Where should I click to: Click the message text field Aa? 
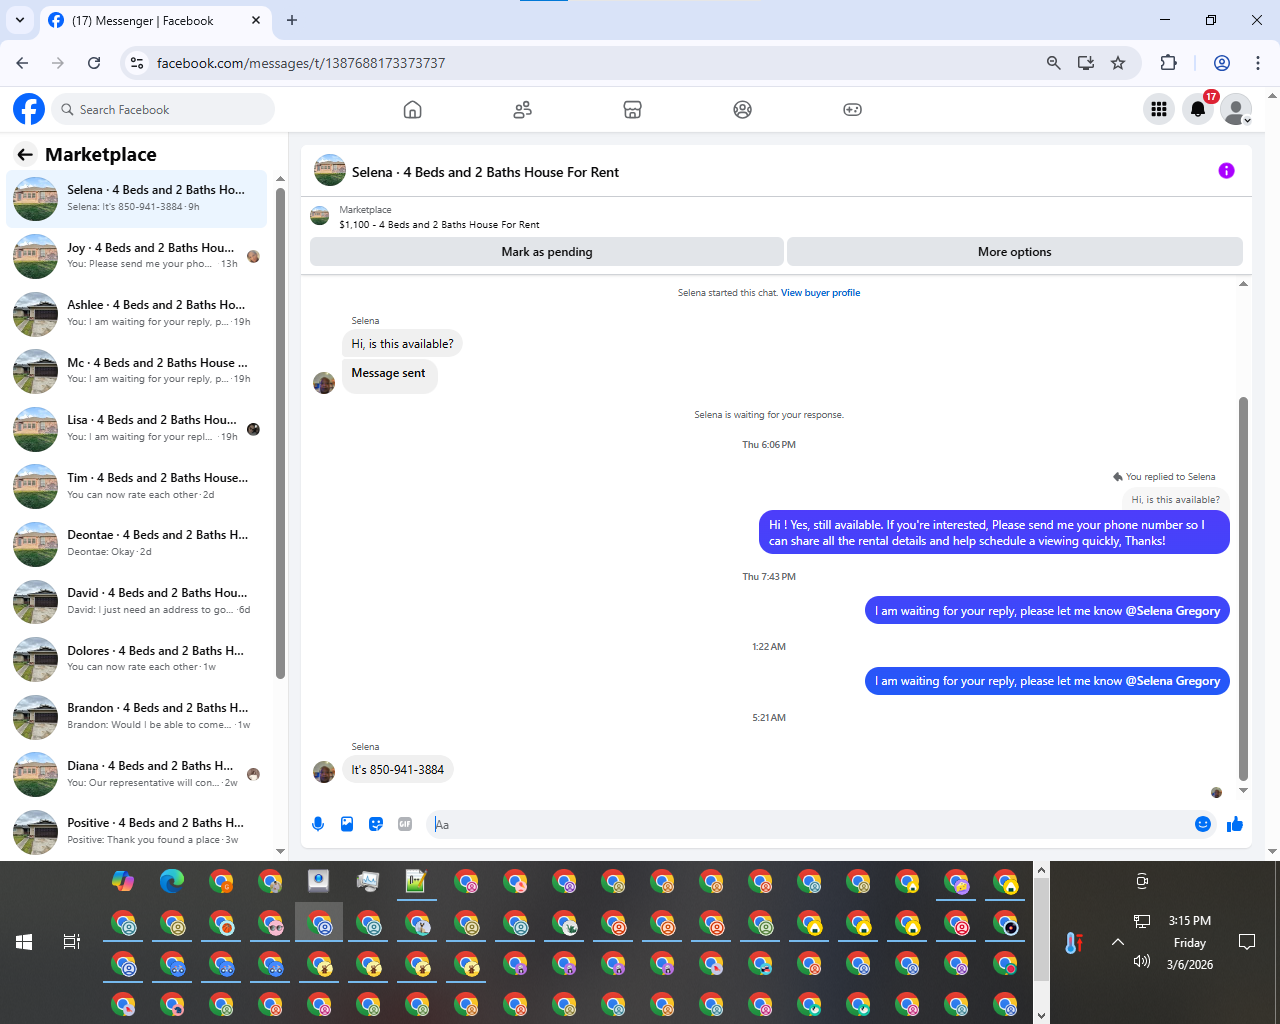(x=808, y=825)
